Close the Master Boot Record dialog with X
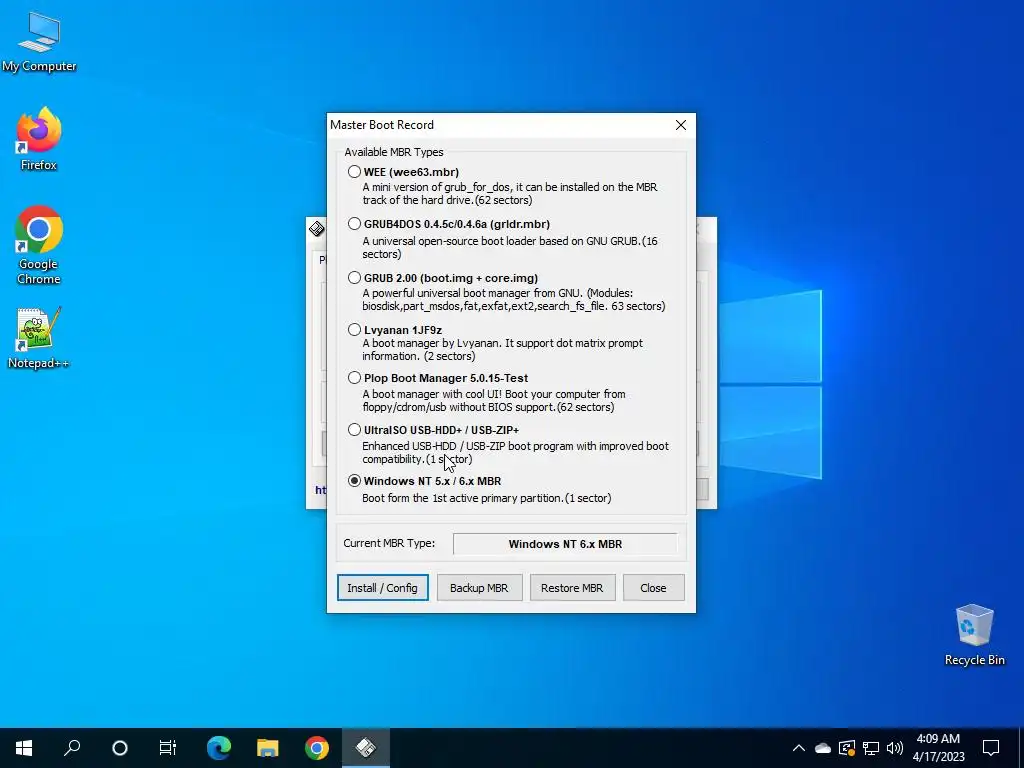This screenshot has width=1024, height=768. [x=680, y=125]
